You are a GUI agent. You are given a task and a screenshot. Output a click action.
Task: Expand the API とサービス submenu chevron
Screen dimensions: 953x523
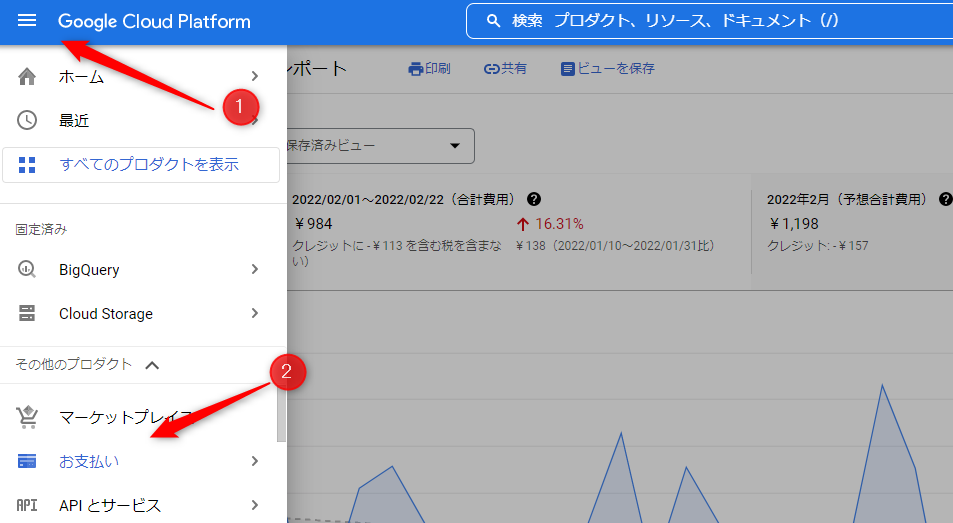[x=255, y=505]
